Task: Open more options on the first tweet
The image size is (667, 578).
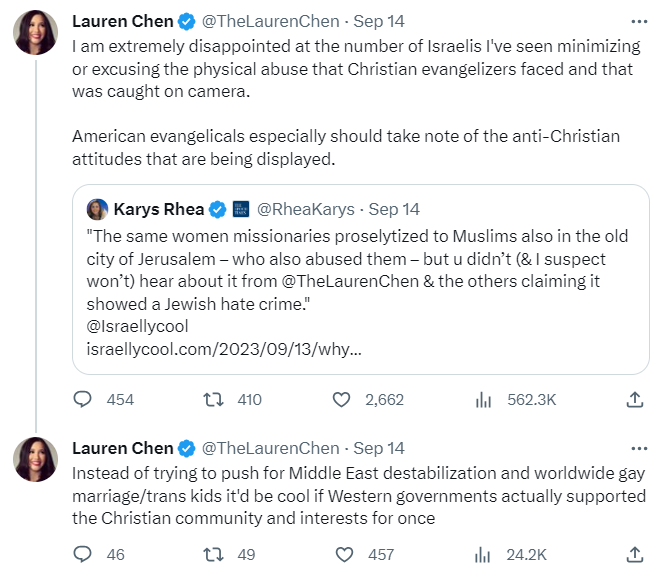Action: tap(639, 21)
